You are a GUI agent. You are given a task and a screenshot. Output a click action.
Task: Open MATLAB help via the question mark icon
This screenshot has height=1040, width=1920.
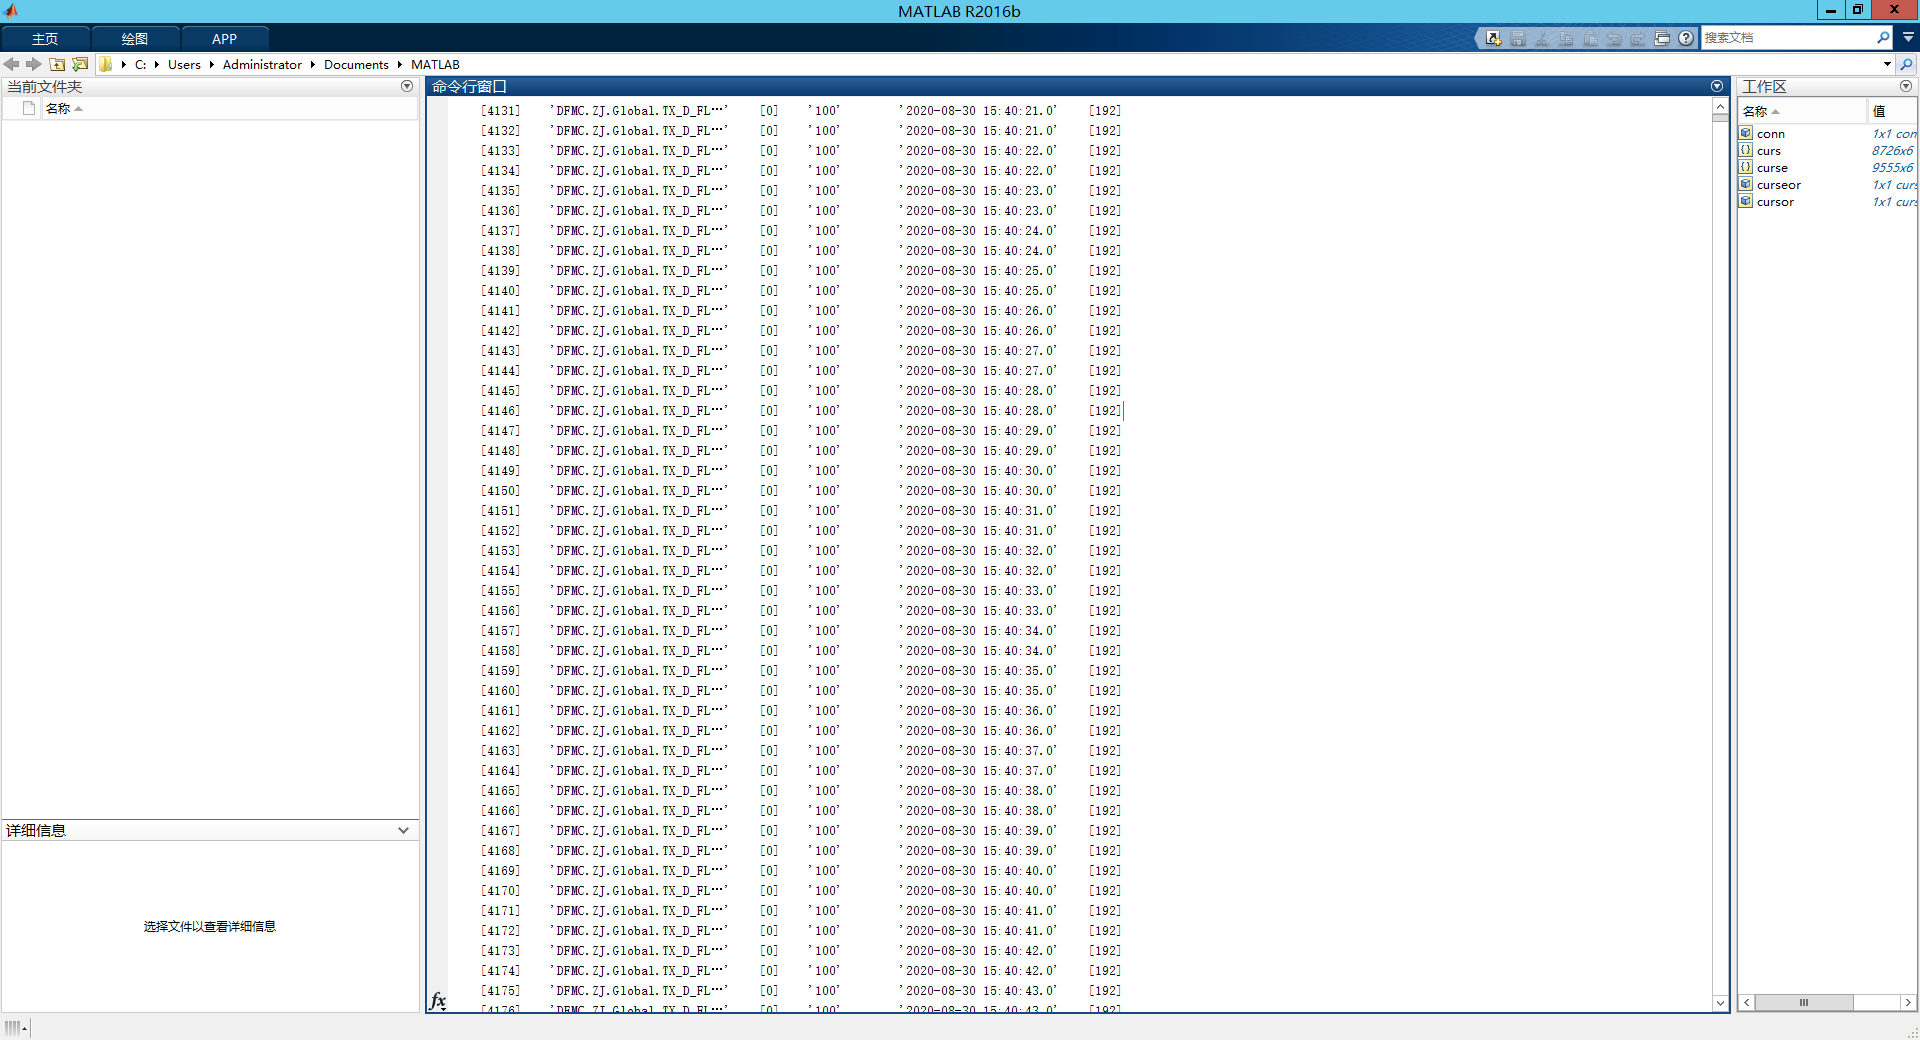click(x=1686, y=38)
